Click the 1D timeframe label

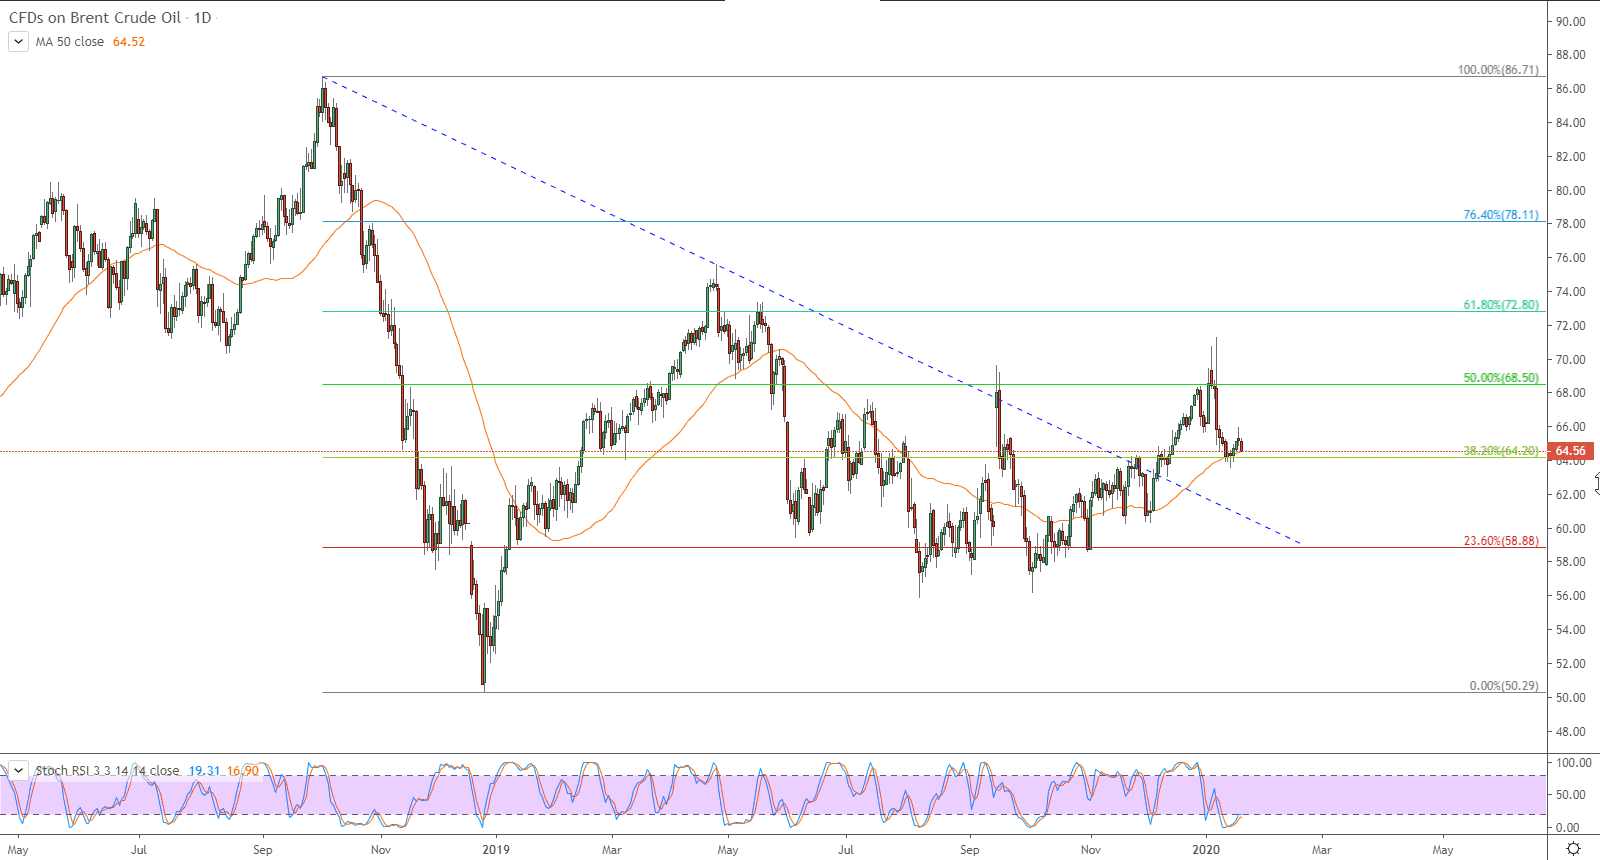point(202,18)
